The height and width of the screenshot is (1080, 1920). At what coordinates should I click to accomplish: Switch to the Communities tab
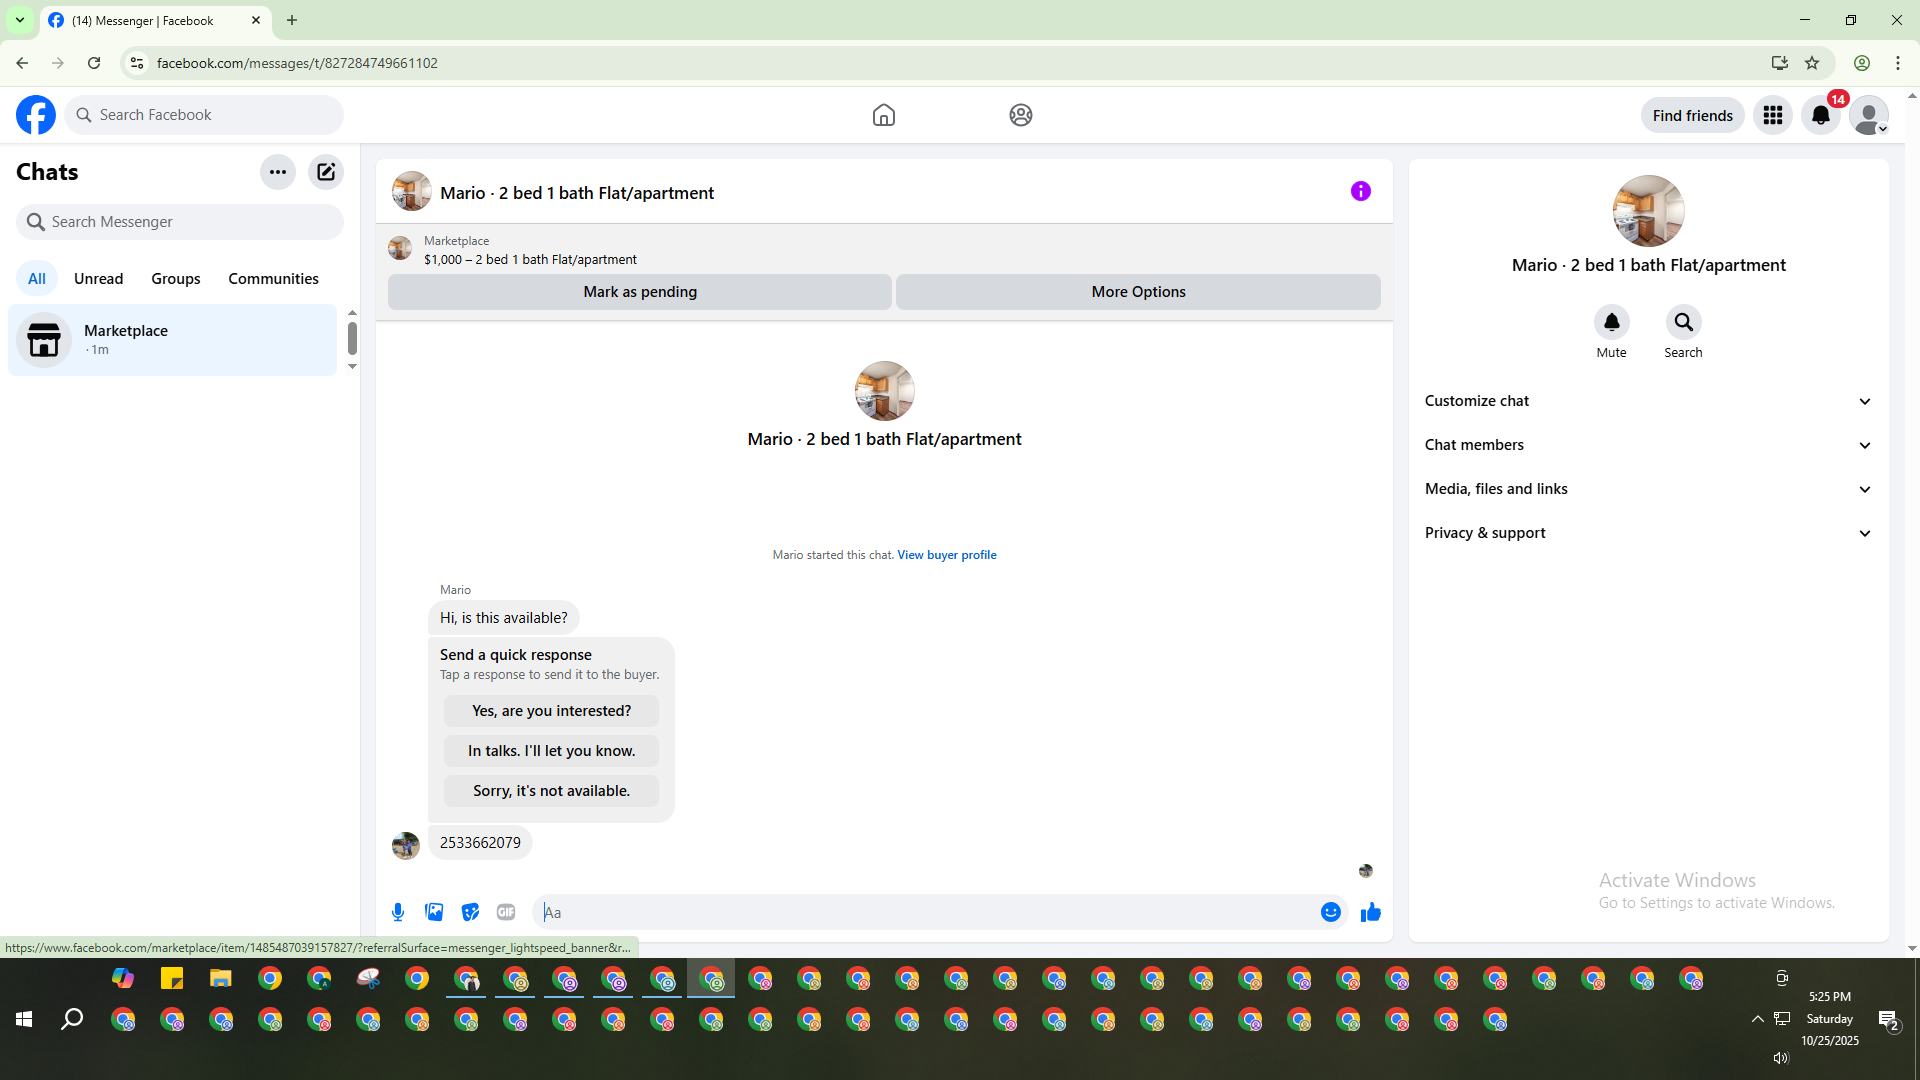tap(273, 279)
